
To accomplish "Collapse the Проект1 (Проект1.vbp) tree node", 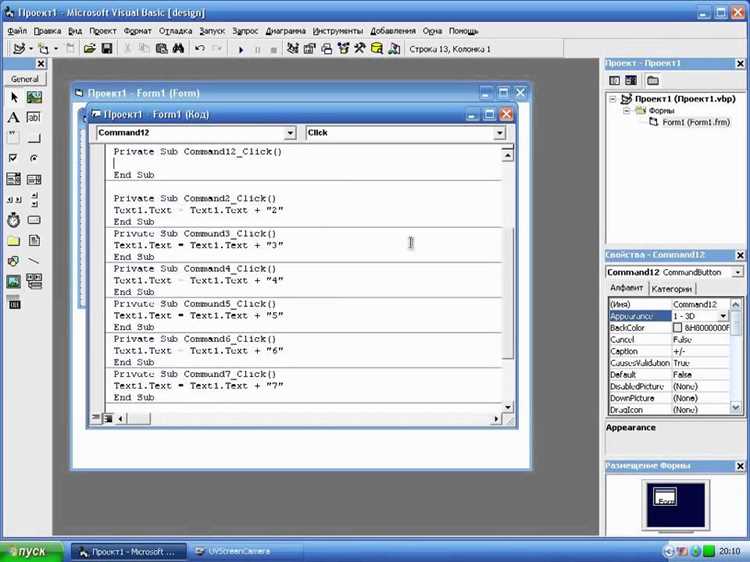I will (x=613, y=99).
